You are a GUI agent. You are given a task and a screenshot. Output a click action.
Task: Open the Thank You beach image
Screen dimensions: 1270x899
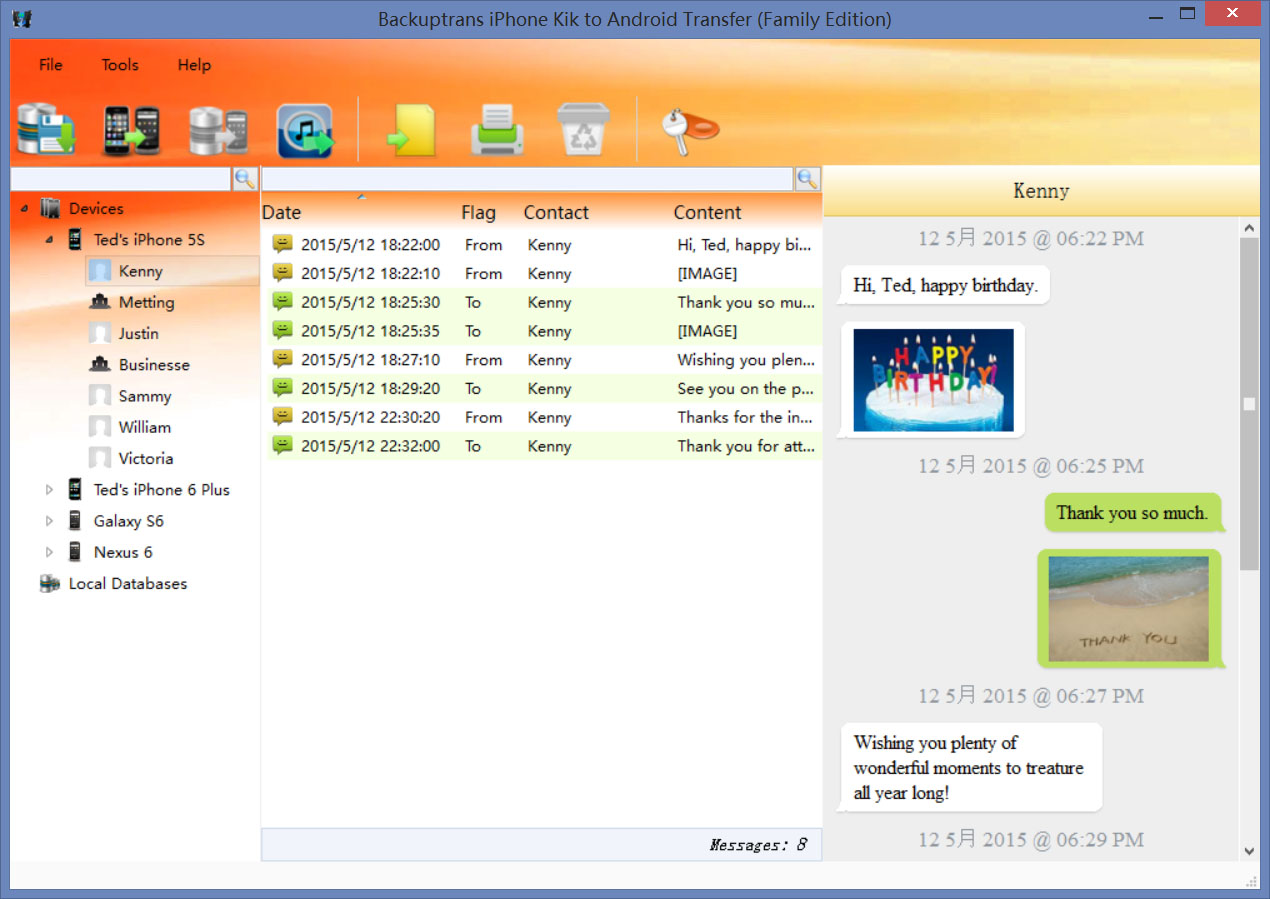tap(1128, 608)
